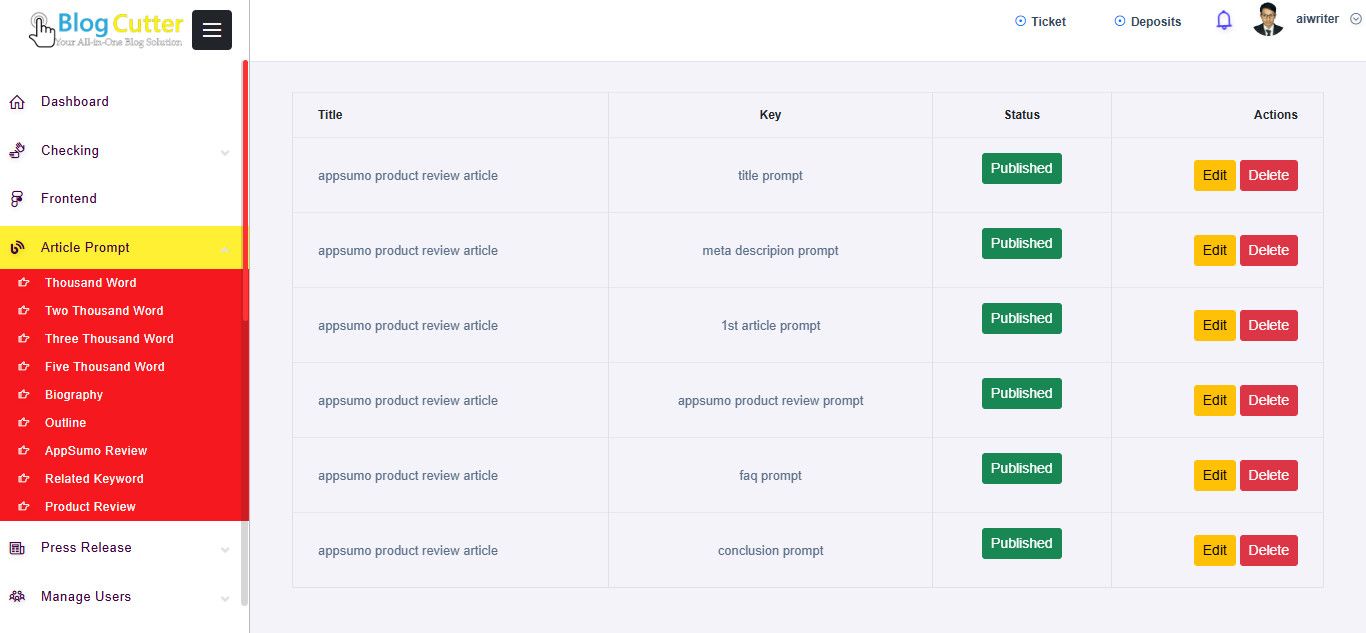Click the Blog Cutter logo
1366x633 pixels.
pyautogui.click(x=106, y=29)
